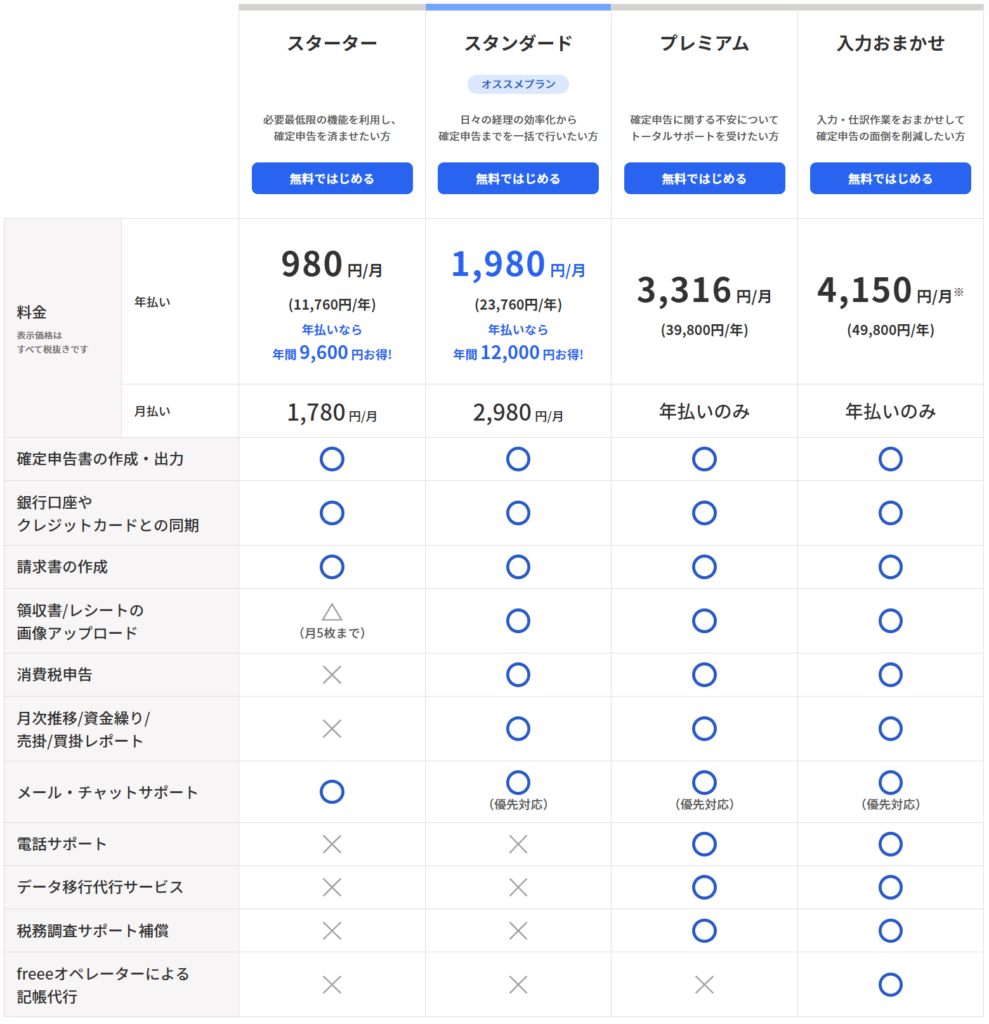989x1024 pixels.
Task: Click circle icon for 電話サポート in プレミアム
Action: (x=704, y=844)
